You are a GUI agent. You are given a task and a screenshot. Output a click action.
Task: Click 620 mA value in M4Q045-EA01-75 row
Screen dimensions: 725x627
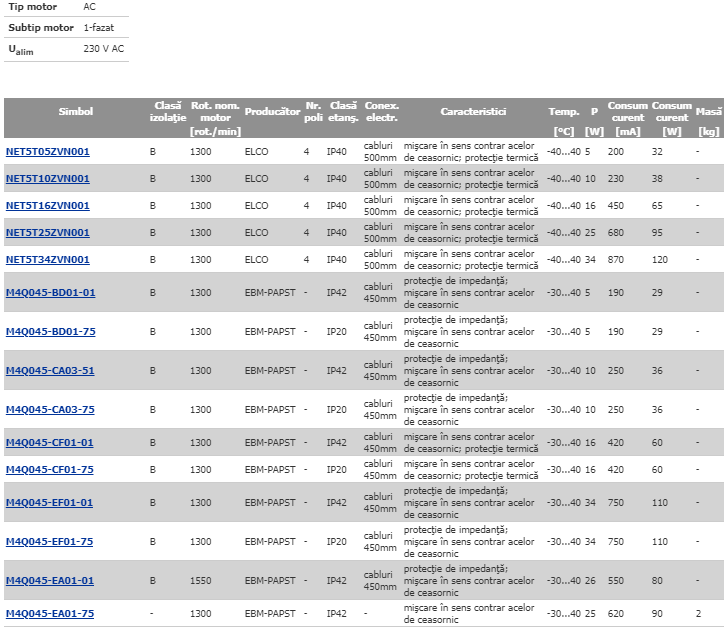point(616,614)
